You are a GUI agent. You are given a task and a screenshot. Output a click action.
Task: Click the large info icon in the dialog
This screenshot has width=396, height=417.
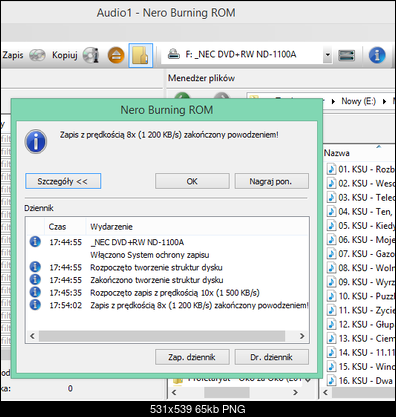point(36,142)
